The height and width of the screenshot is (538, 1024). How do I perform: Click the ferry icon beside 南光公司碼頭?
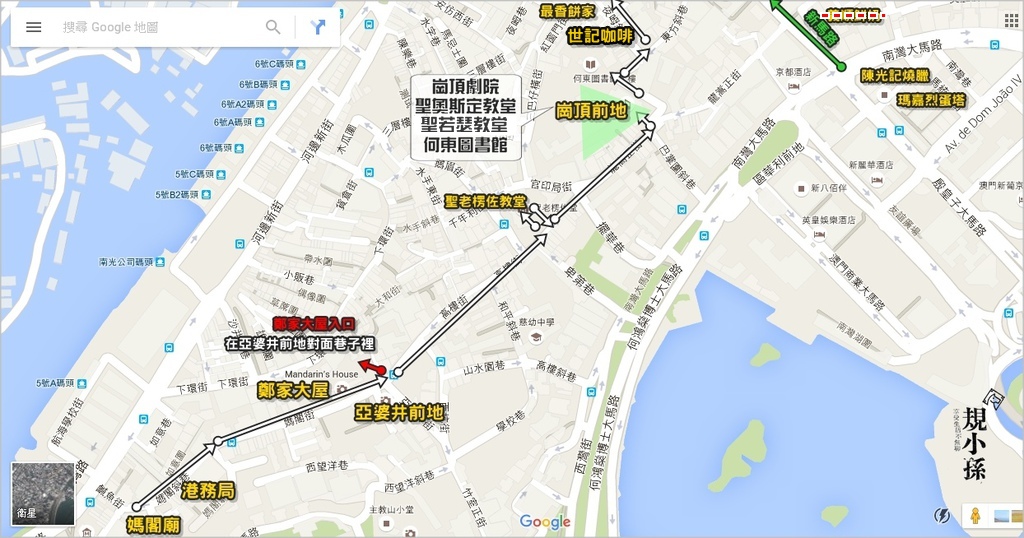point(160,262)
